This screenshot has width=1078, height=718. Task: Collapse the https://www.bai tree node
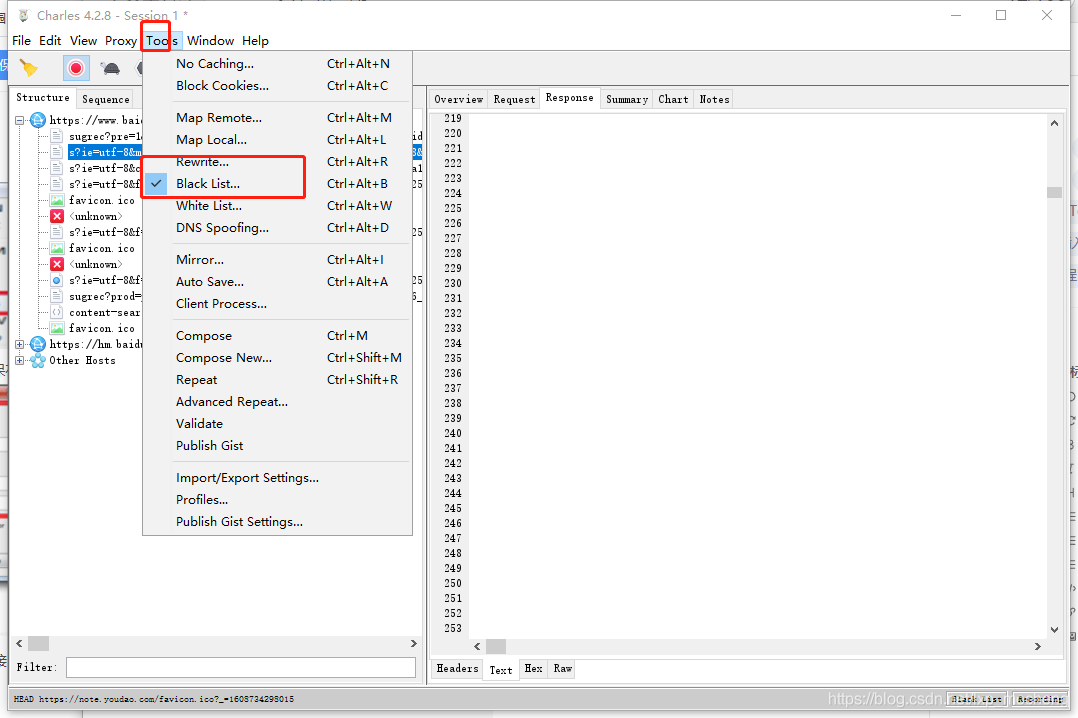[19, 120]
